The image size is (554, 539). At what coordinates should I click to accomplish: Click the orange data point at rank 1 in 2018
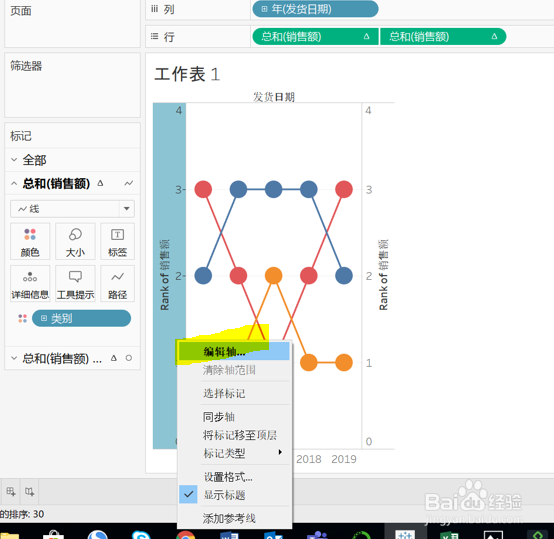point(309,362)
